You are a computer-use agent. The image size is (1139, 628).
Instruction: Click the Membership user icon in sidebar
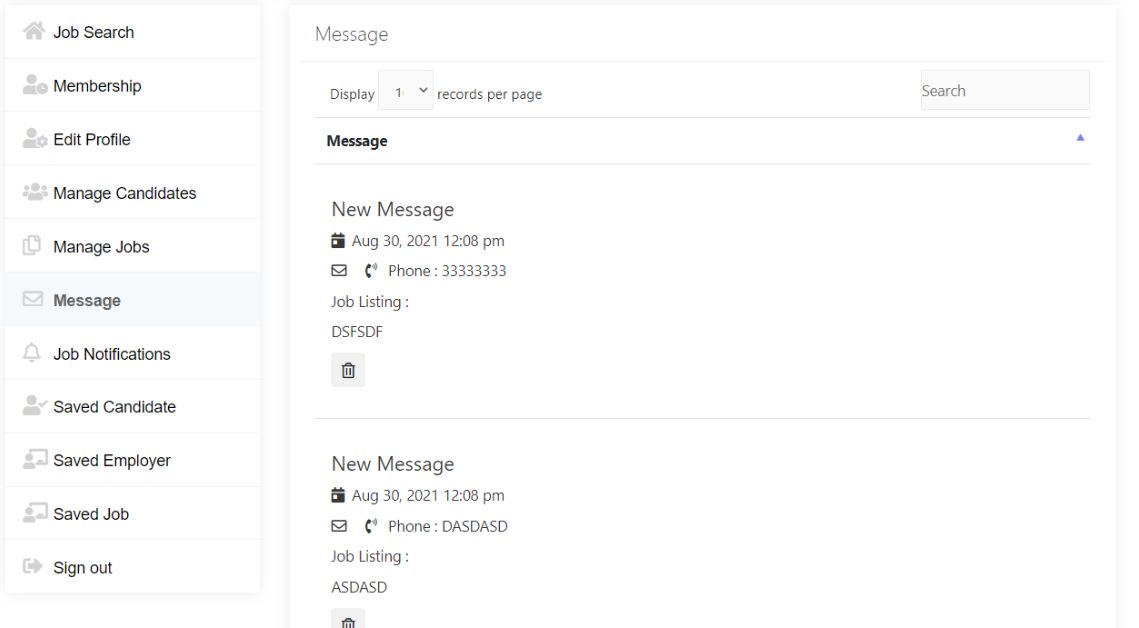pos(35,86)
